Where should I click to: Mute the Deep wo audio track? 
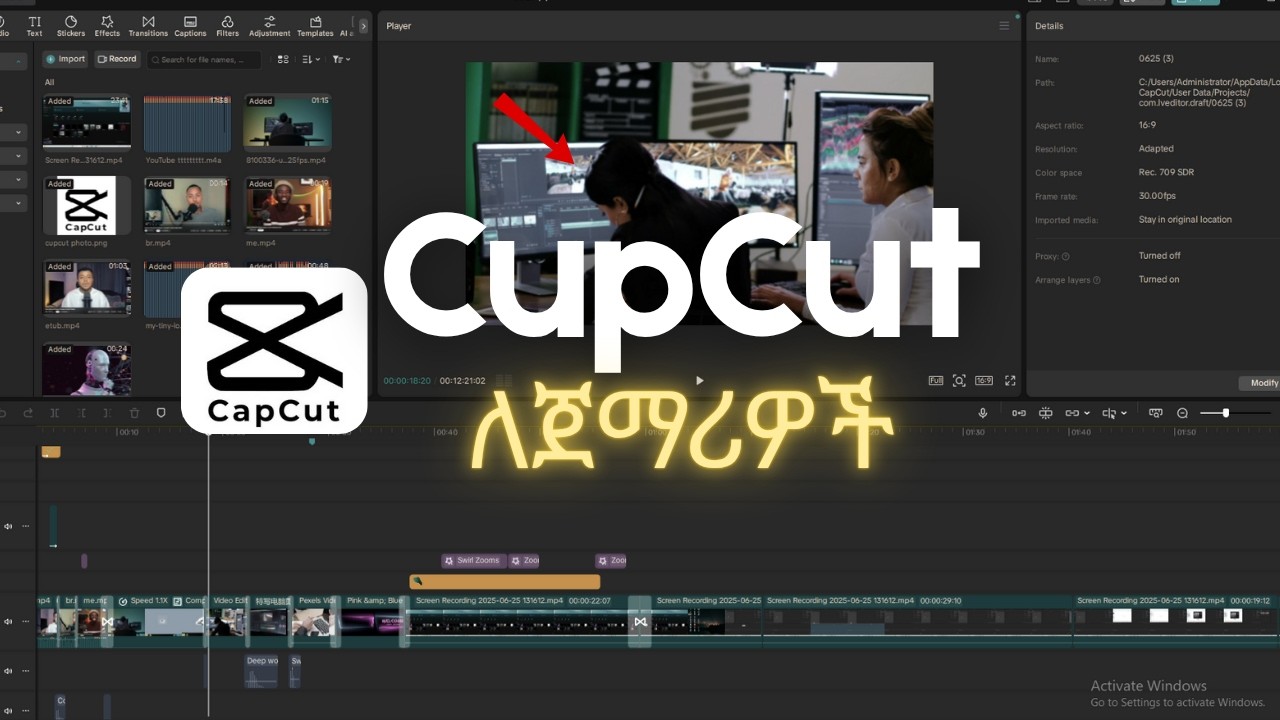[x=9, y=671]
